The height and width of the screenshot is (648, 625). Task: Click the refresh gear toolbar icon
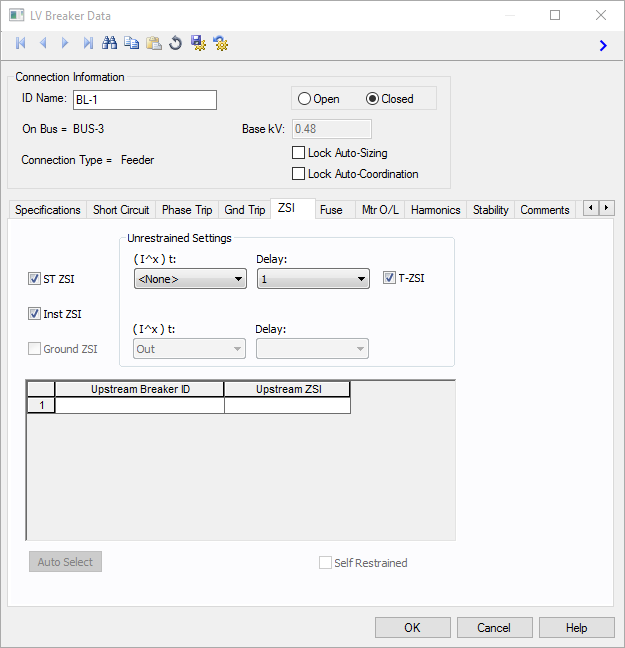click(220, 43)
